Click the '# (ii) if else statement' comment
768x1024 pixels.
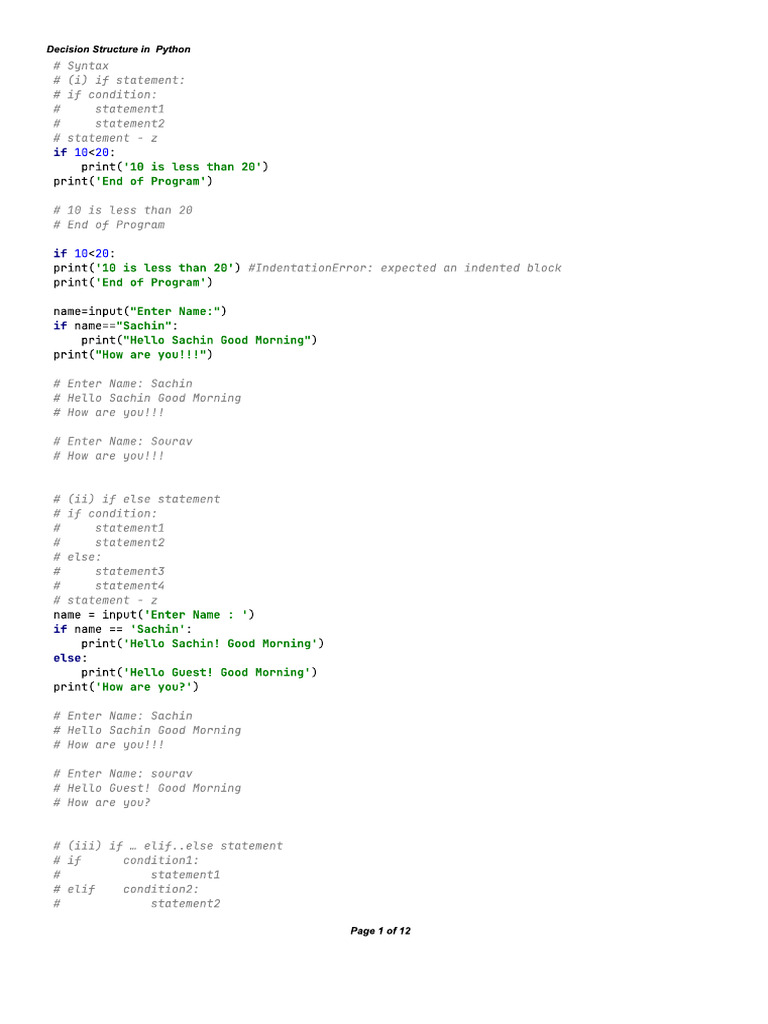click(x=136, y=499)
